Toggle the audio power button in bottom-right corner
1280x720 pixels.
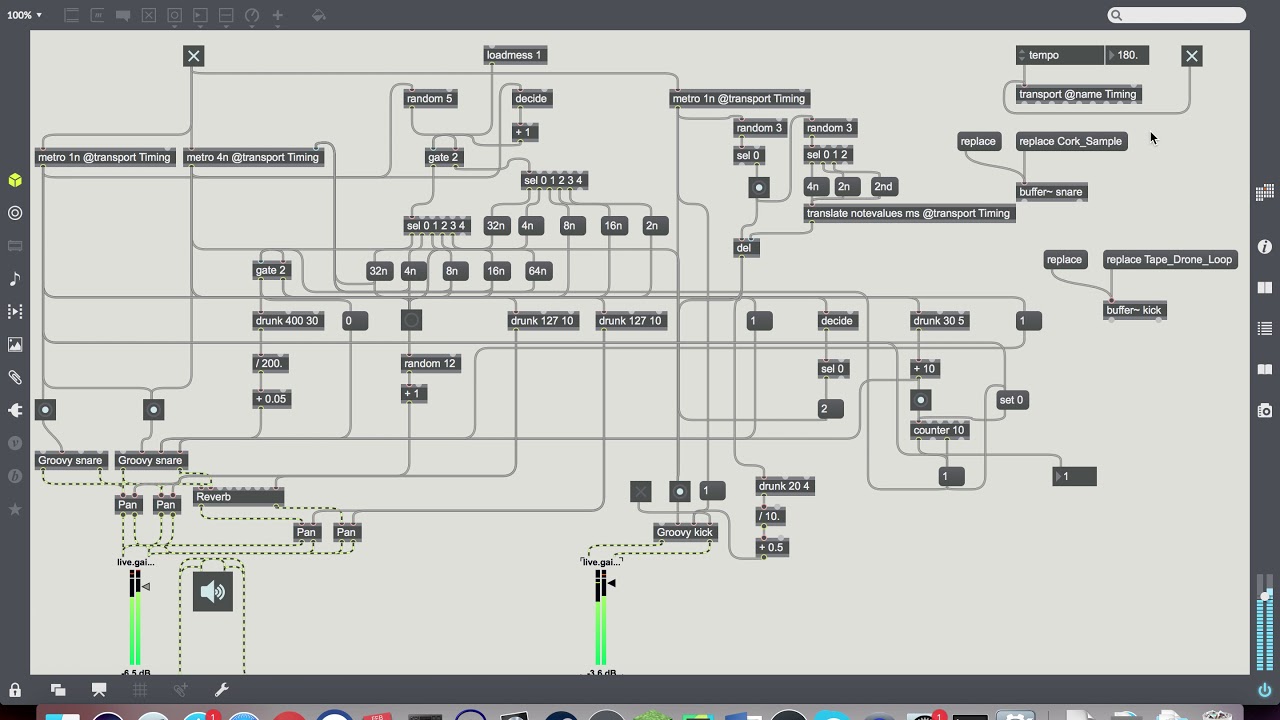coord(1265,690)
